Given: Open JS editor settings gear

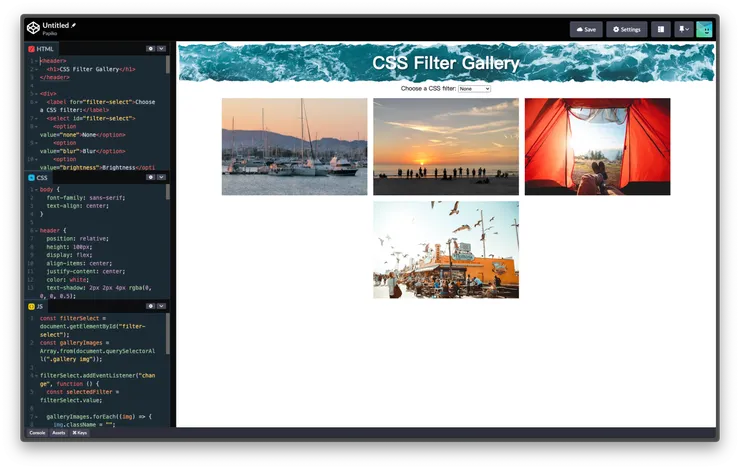Looking at the screenshot, I should [150, 306].
